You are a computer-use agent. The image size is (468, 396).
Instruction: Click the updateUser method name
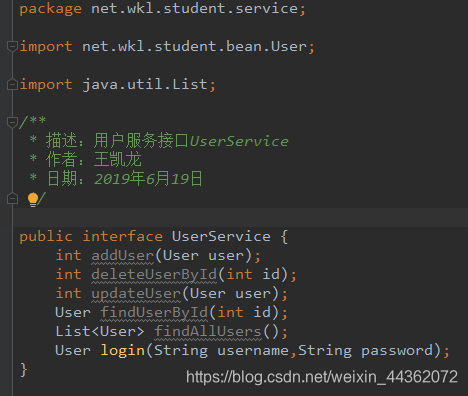[136, 294]
